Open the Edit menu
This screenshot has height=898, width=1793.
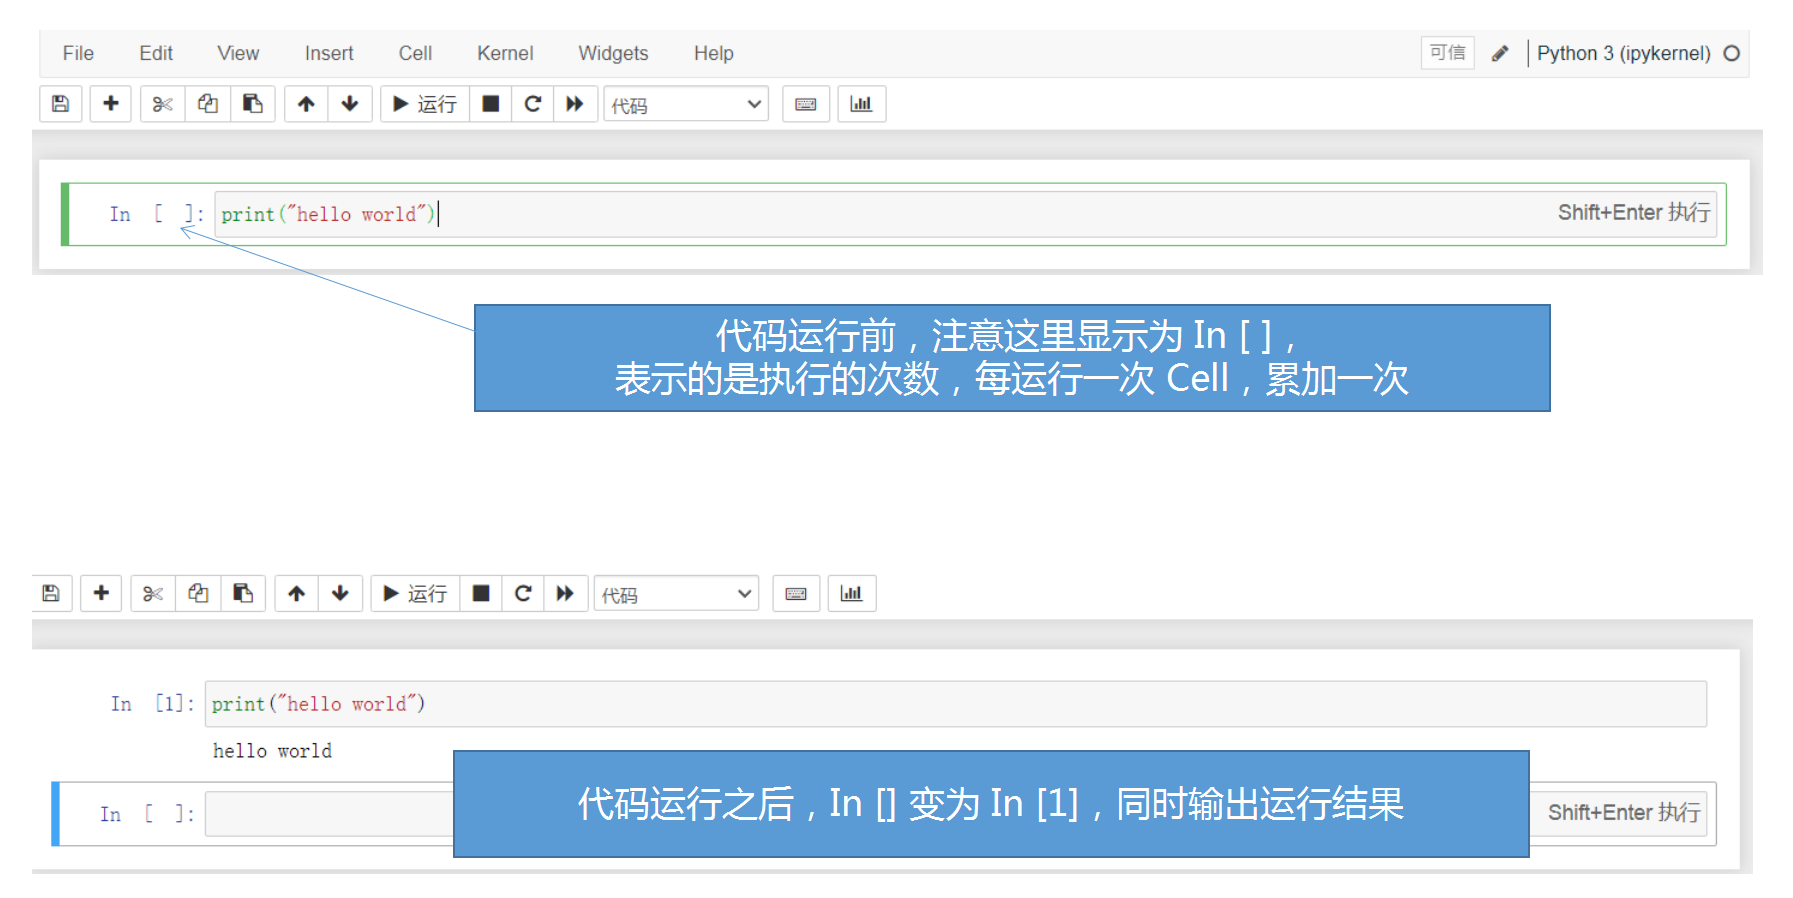156,53
